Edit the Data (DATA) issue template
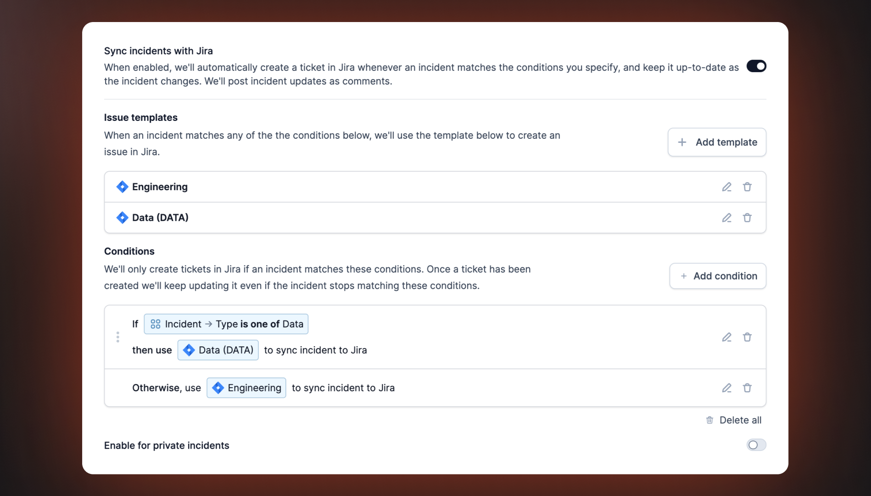The image size is (871, 496). pyautogui.click(x=727, y=218)
